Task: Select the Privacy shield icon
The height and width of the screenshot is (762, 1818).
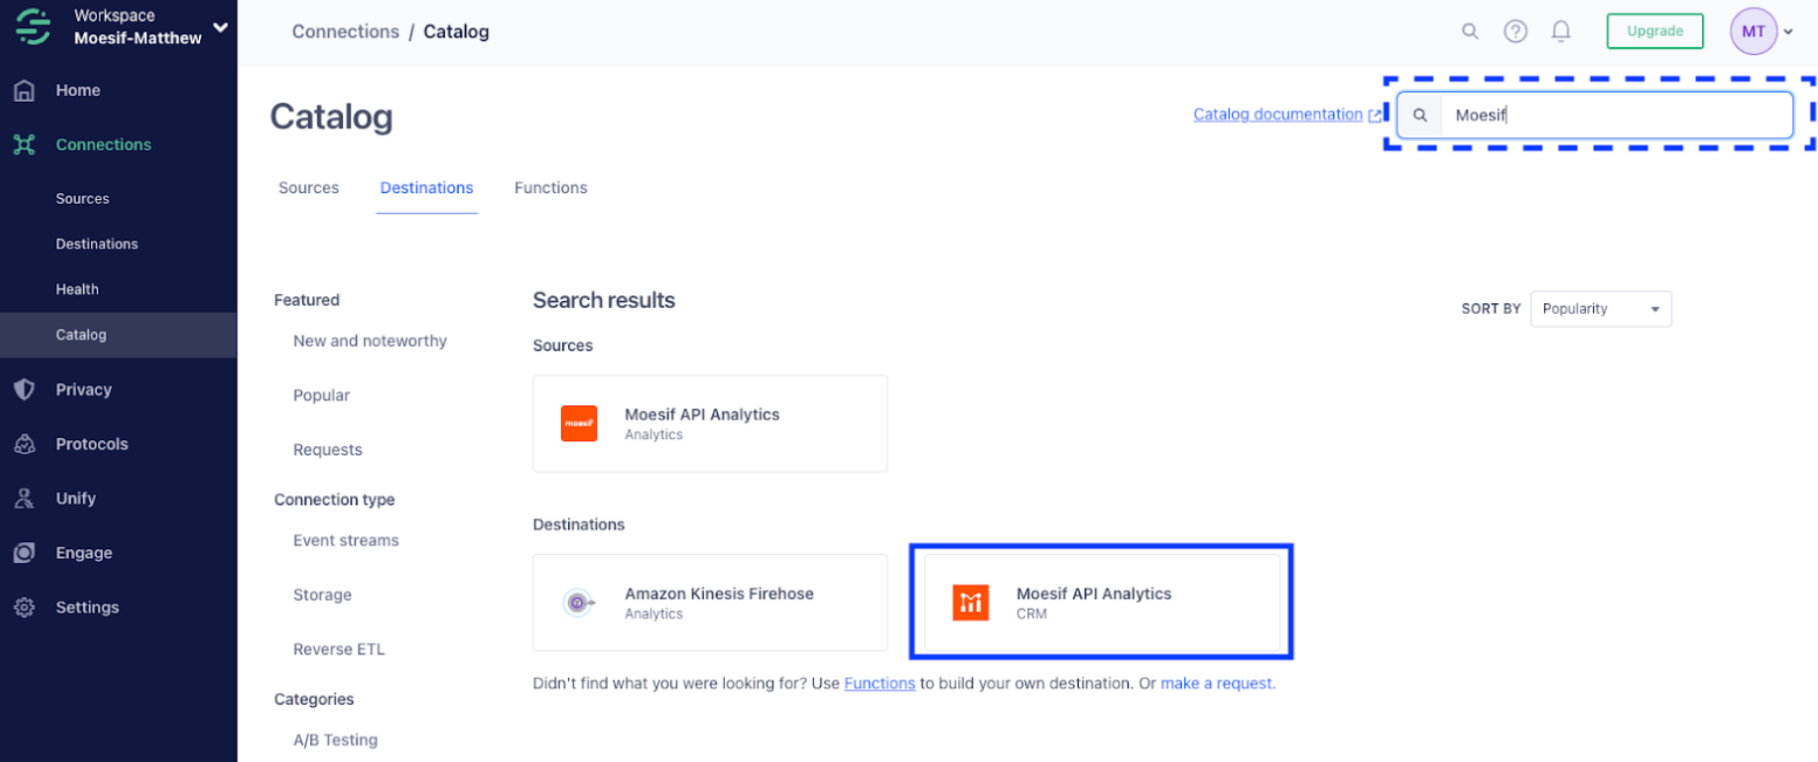Action: click(x=25, y=389)
